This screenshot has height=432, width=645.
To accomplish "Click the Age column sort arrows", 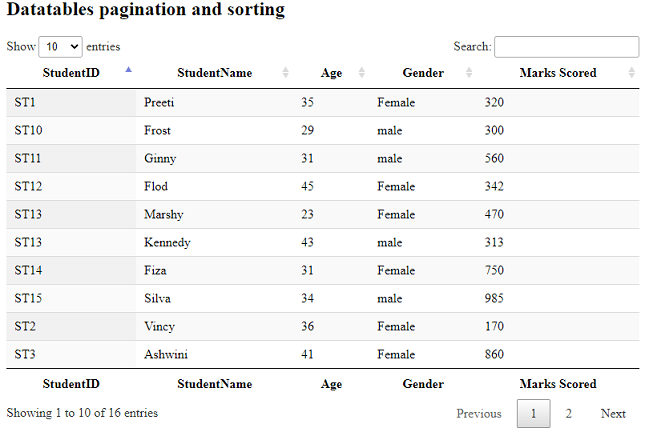I will pyautogui.click(x=362, y=73).
